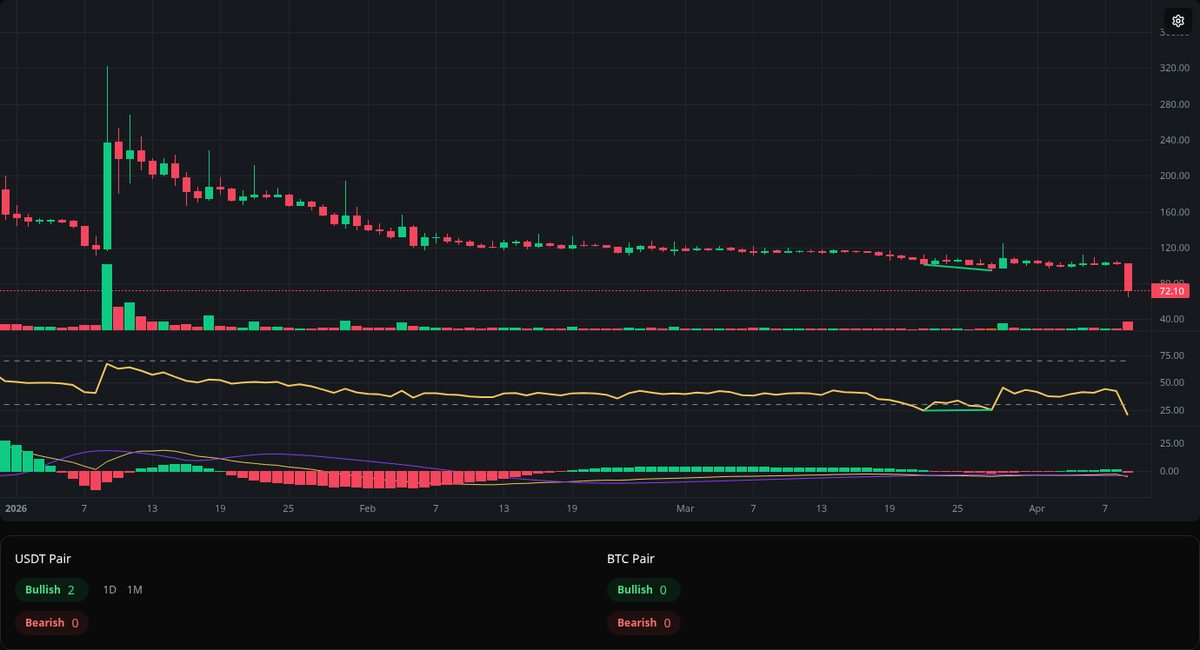The height and width of the screenshot is (650, 1200).
Task: Click the Feb date axis label
Action: click(367, 509)
